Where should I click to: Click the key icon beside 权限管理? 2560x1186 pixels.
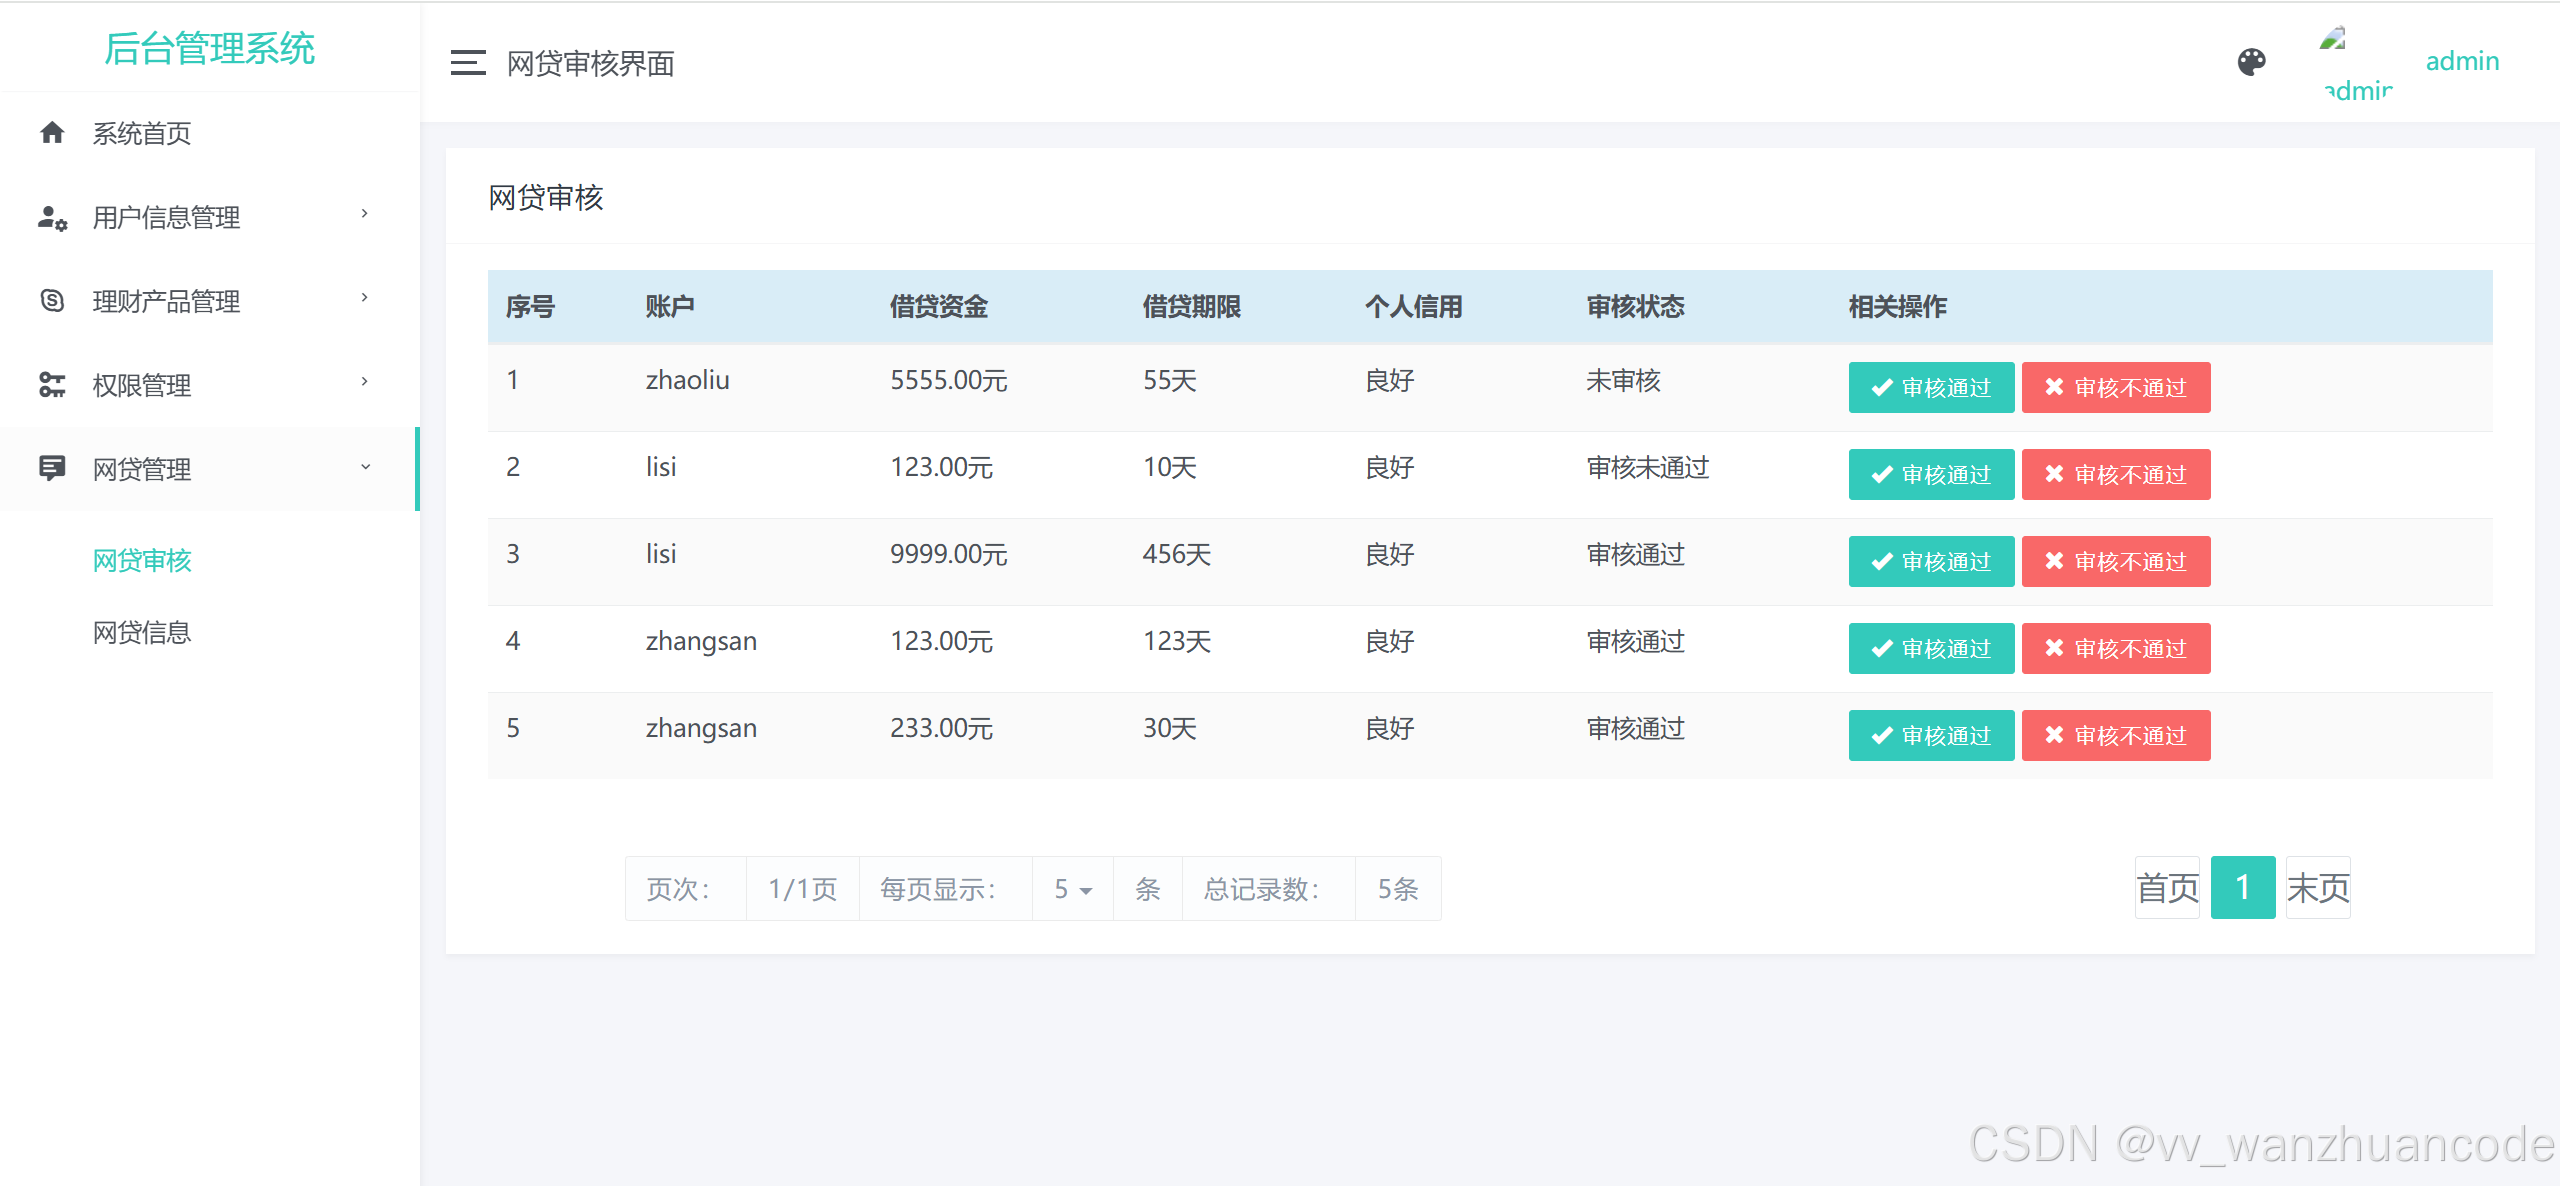pyautogui.click(x=52, y=384)
